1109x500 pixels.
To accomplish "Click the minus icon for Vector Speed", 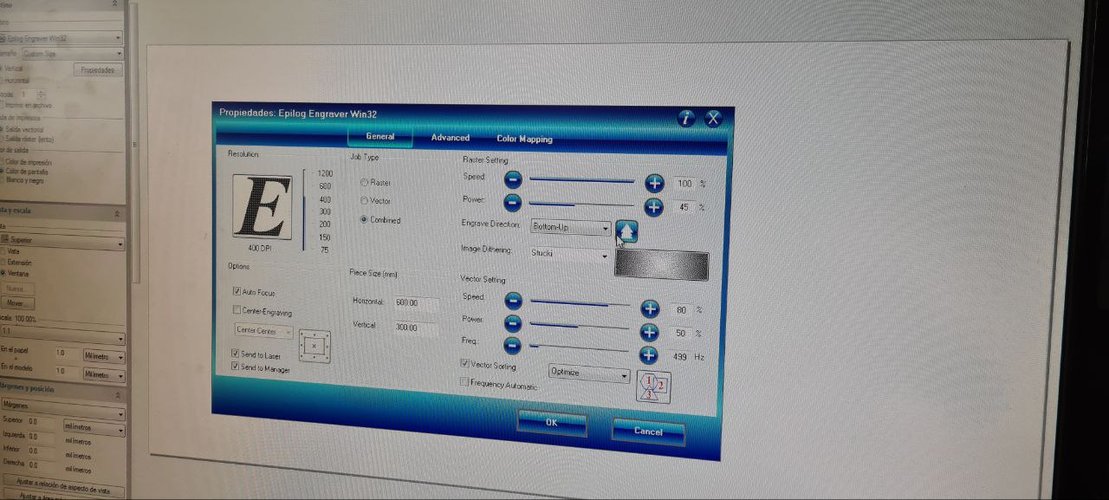I will tap(513, 301).
